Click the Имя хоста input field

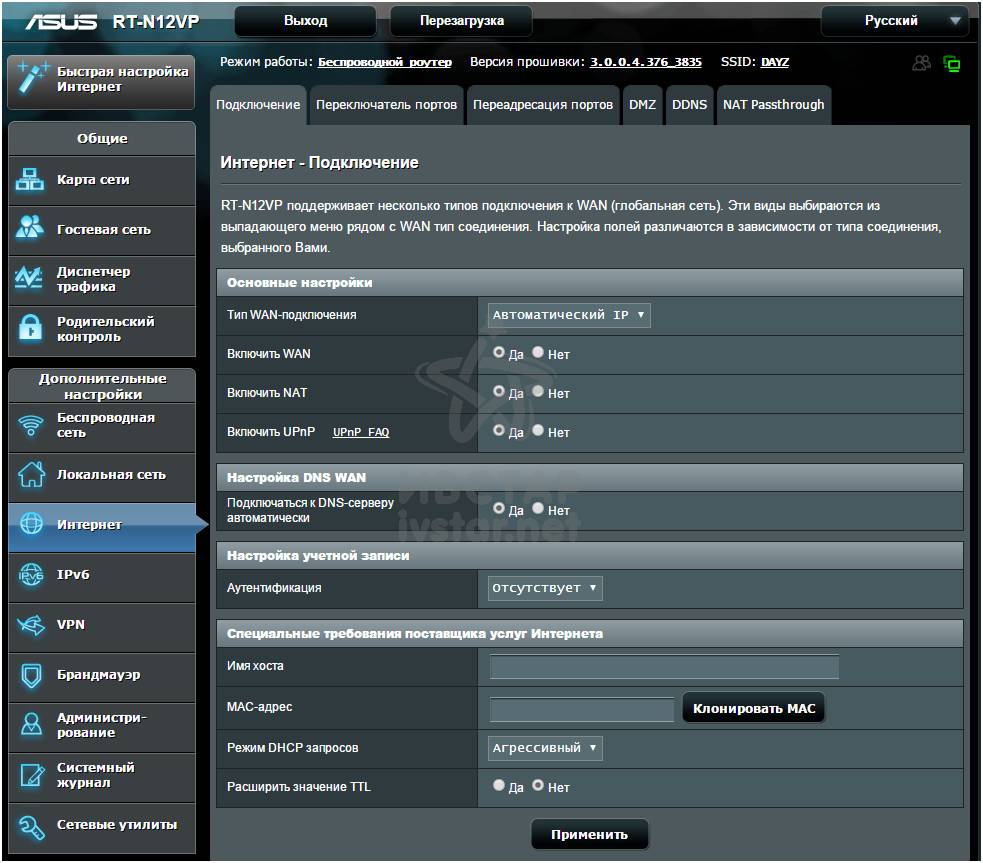click(x=664, y=666)
